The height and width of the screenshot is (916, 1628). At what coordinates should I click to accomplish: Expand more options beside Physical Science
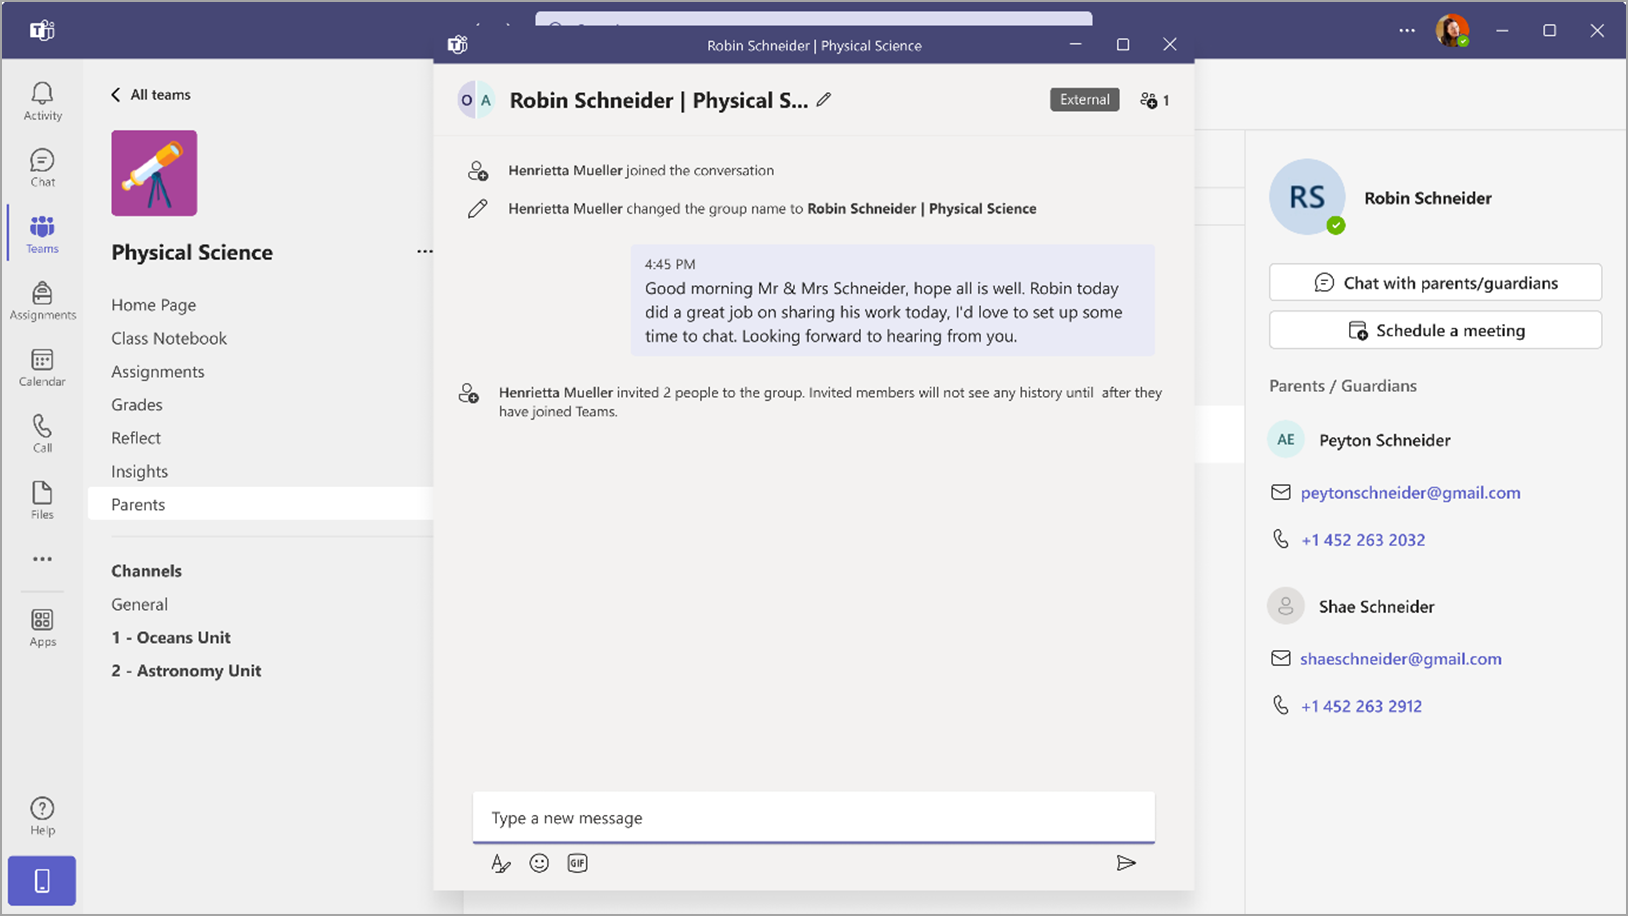[x=425, y=252]
